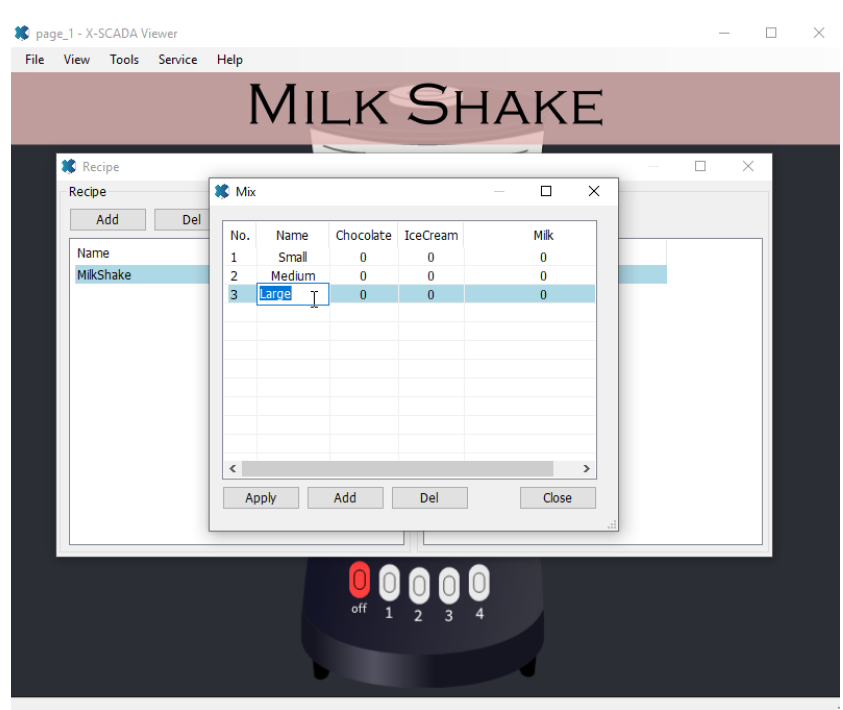Image resolution: width=843 pixels, height=710 pixels.
Task: Maximize the X-SCADA Viewer main window
Action: [x=771, y=33]
